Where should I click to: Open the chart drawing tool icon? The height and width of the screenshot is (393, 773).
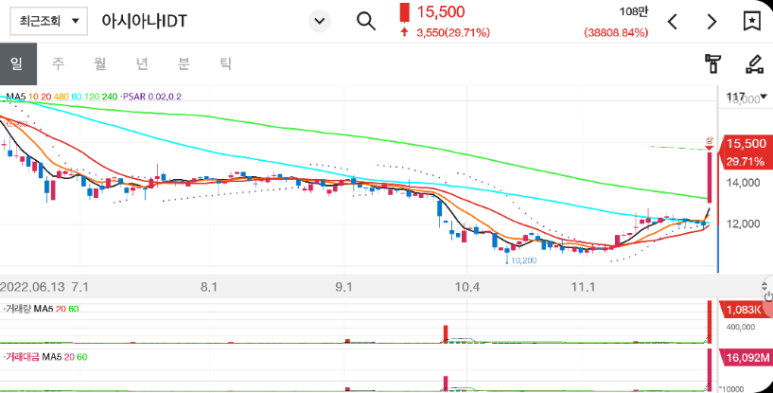[x=754, y=64]
